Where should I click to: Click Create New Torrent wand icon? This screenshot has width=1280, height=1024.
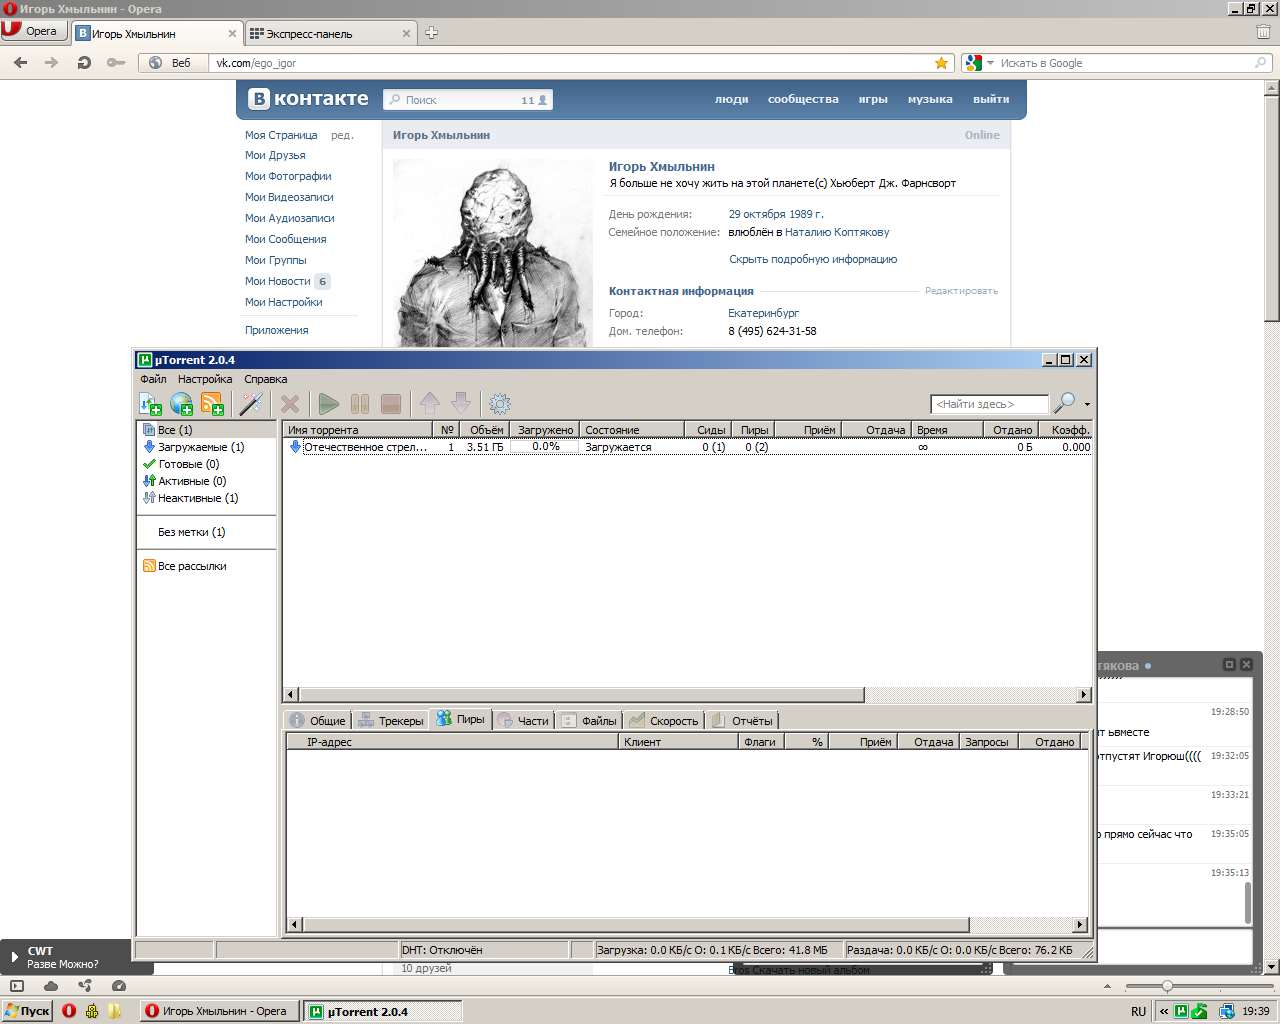point(250,404)
